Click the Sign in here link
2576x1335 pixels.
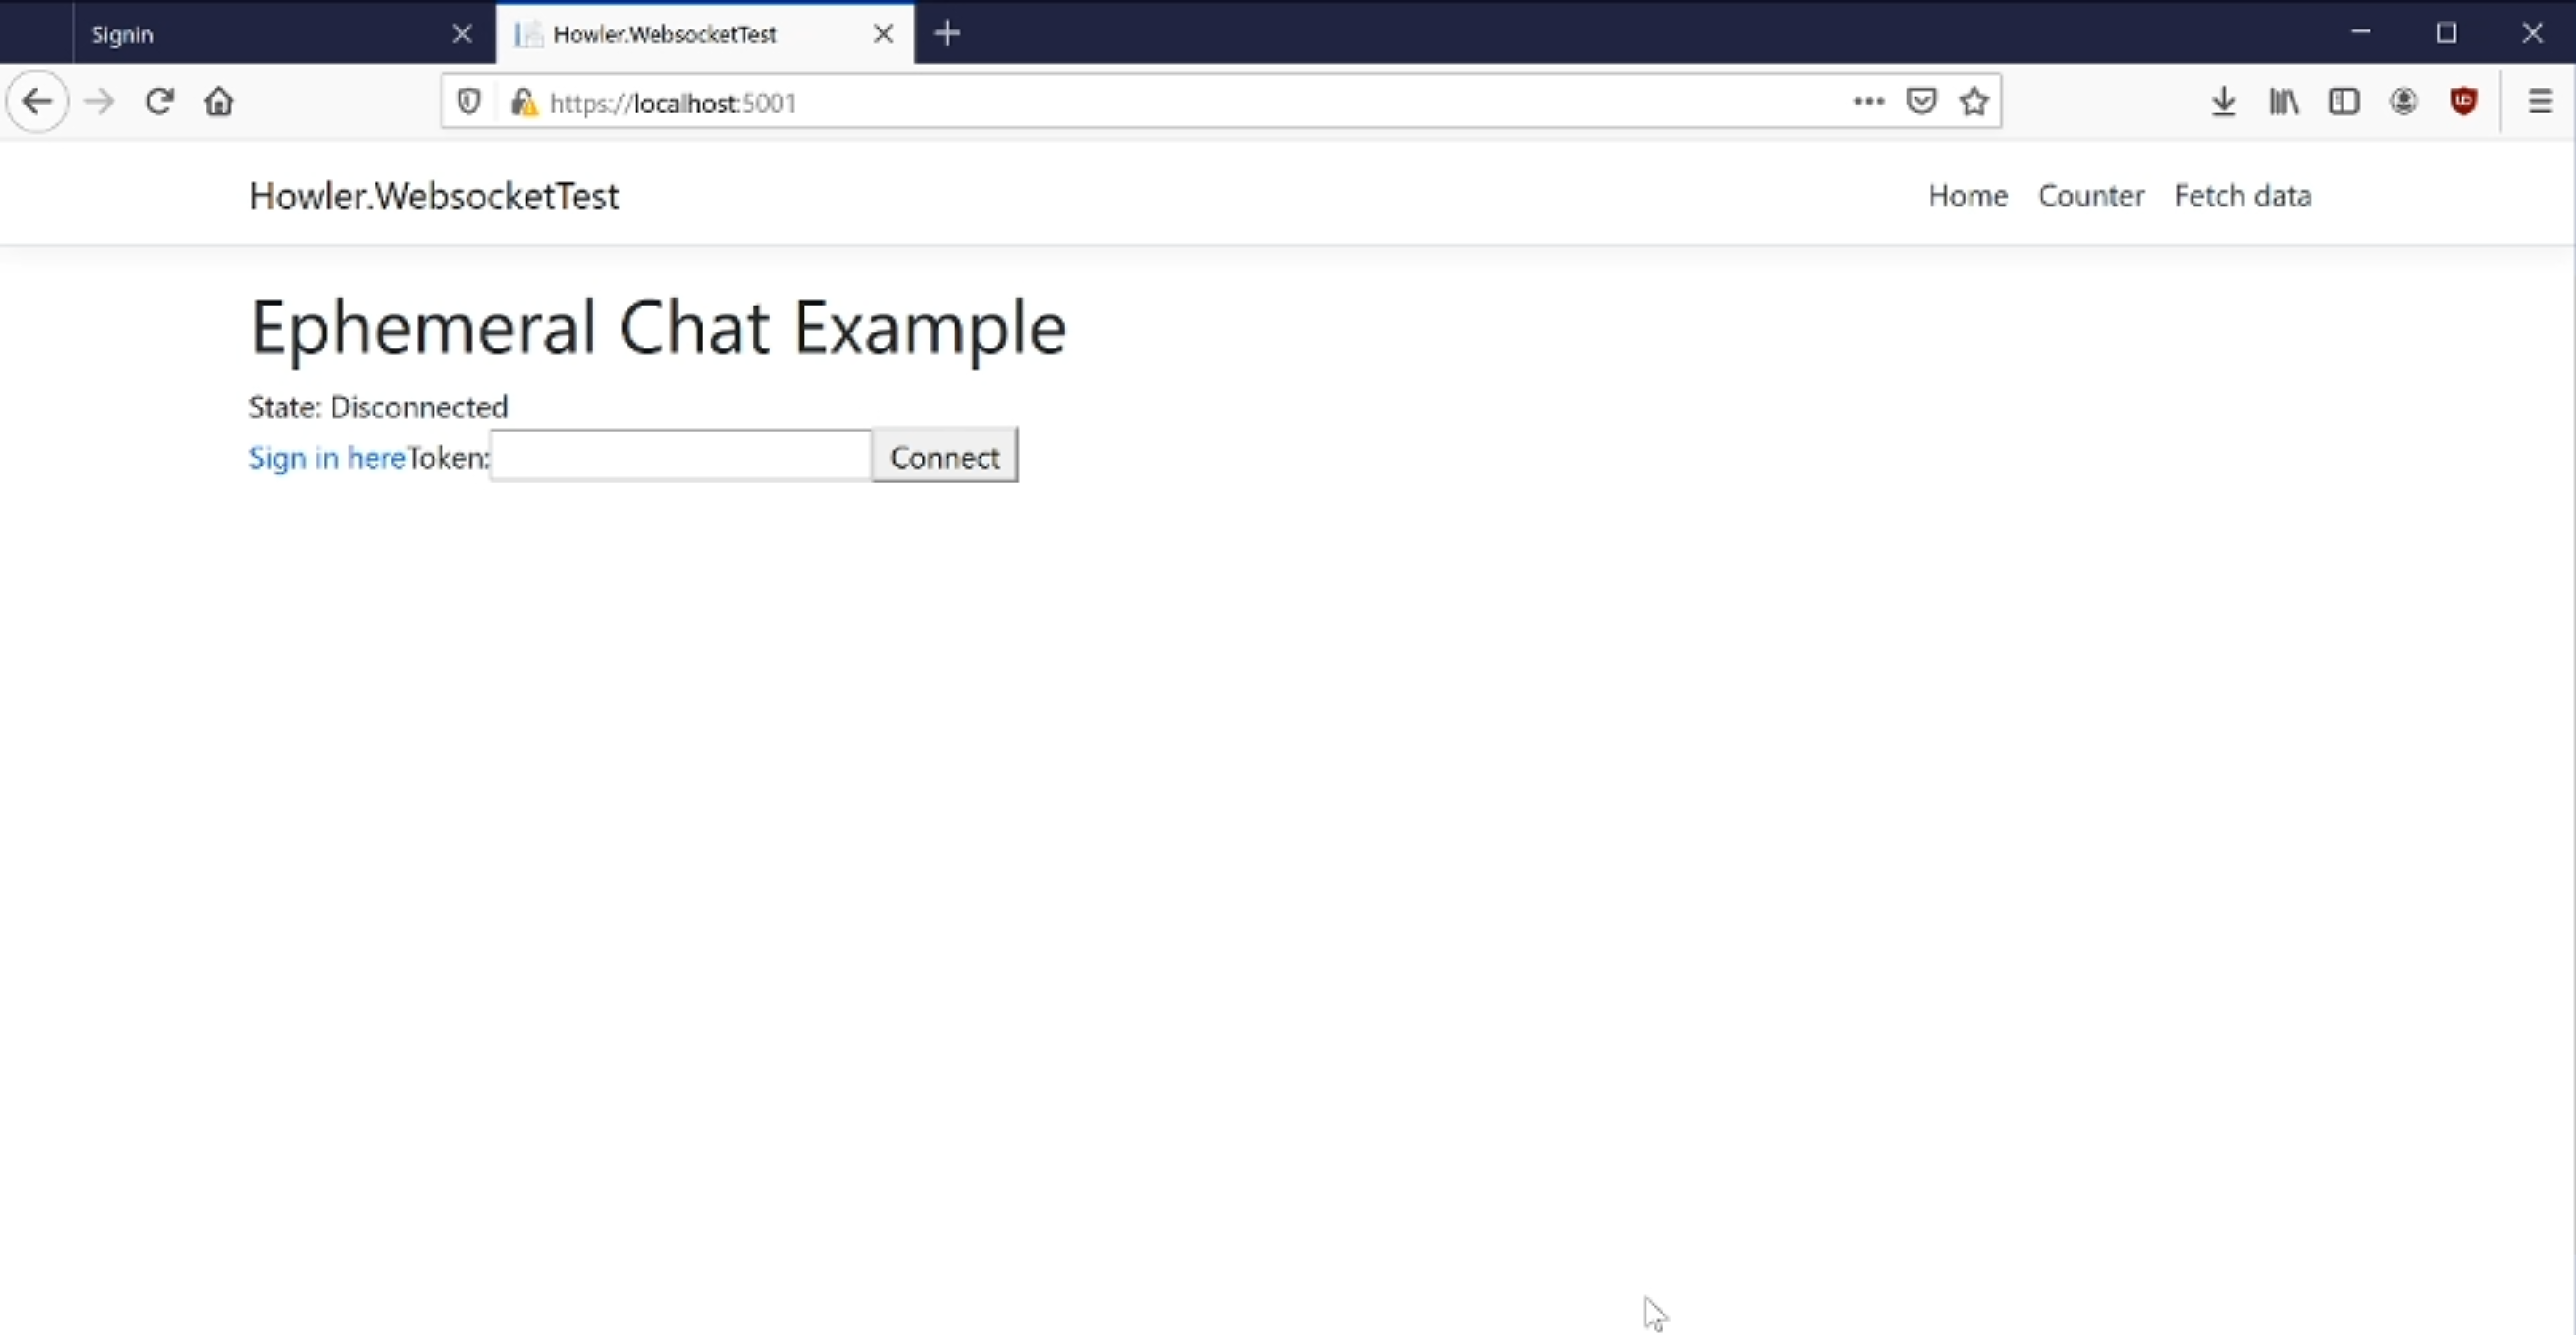325,457
